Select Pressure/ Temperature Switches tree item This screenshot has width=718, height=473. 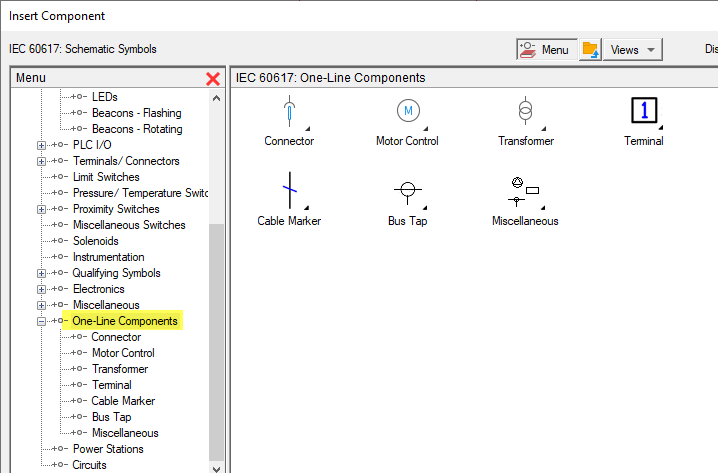pos(140,193)
